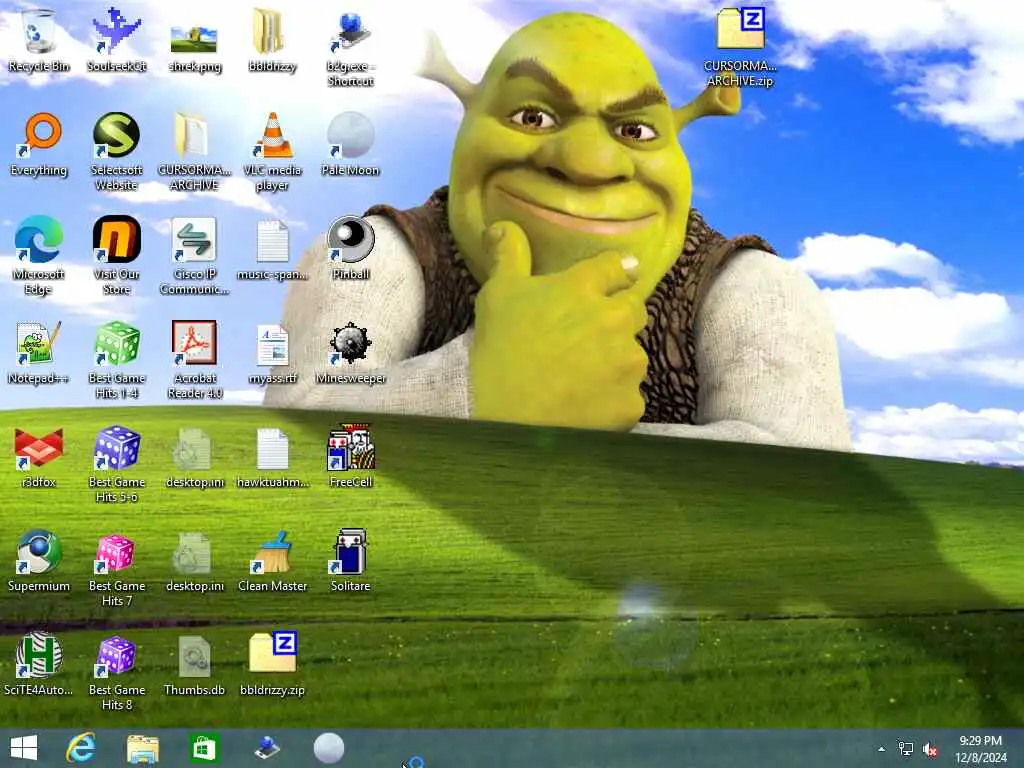Select the VLC media player icon
Viewport: 1024px width, 768px height.
(x=272, y=152)
